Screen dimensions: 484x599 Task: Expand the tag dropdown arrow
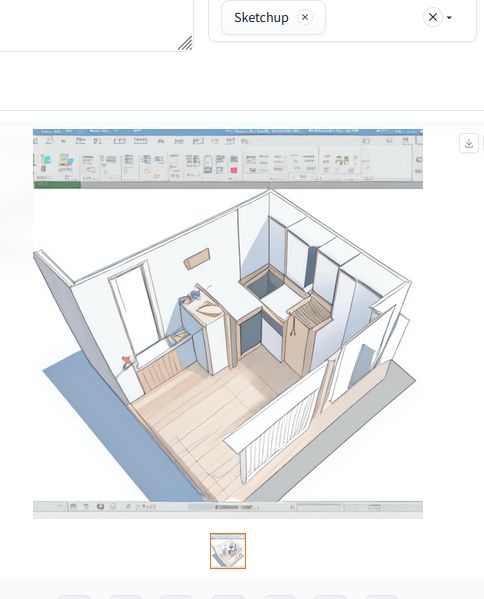[449, 18]
